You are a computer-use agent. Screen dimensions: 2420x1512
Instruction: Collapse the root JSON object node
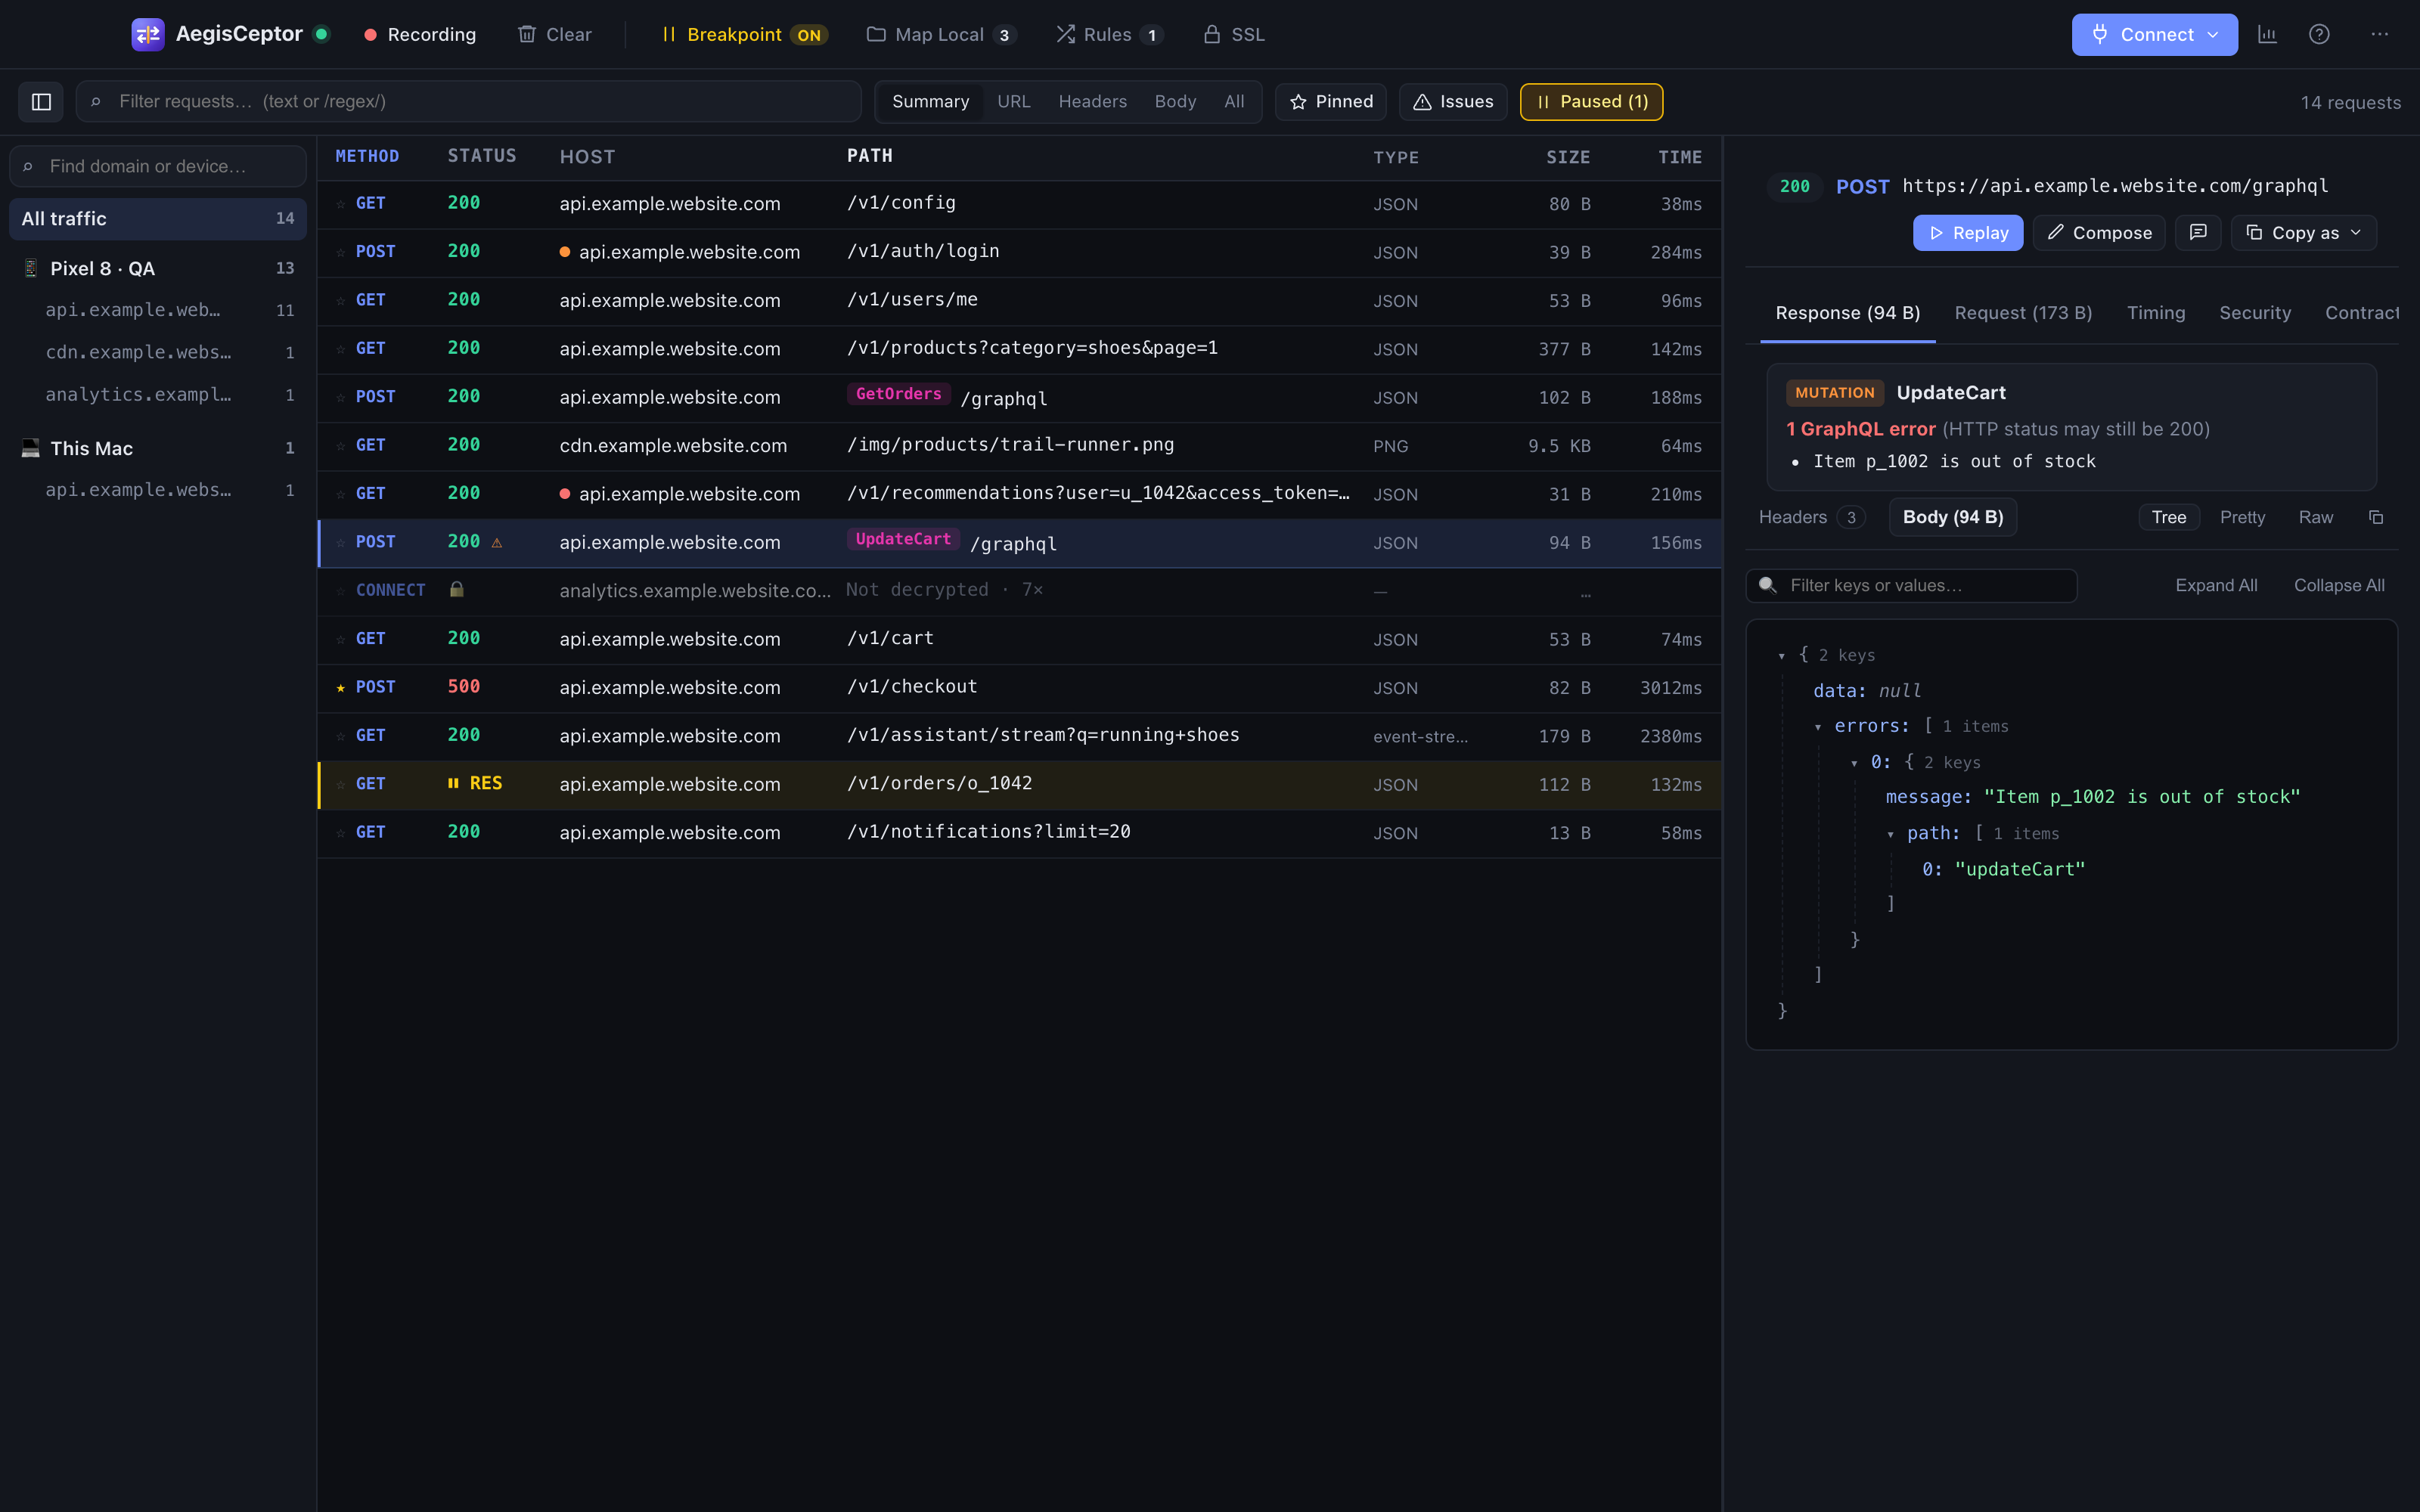tap(1782, 656)
